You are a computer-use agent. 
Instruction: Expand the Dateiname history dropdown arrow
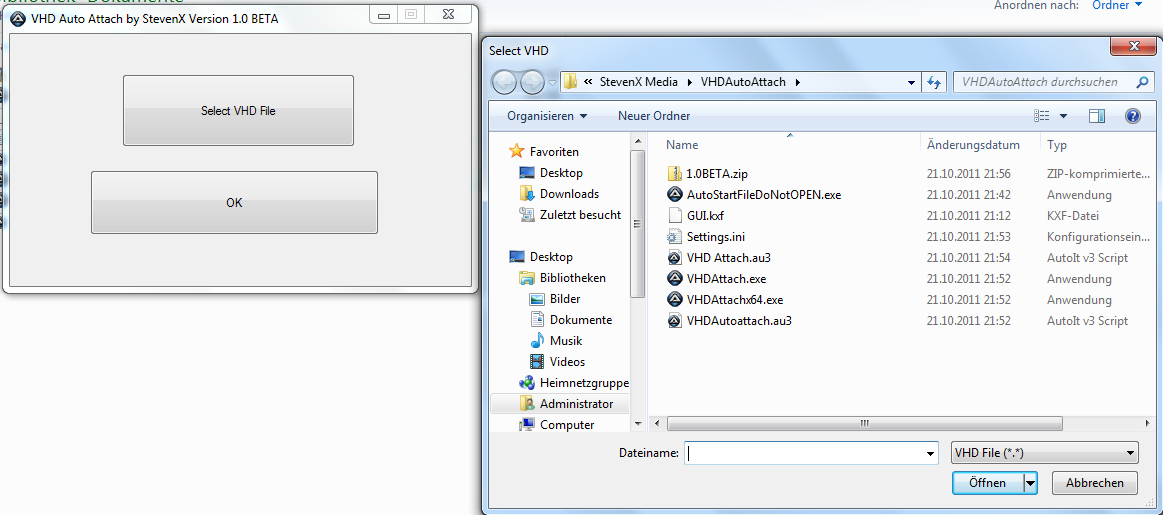pos(930,453)
